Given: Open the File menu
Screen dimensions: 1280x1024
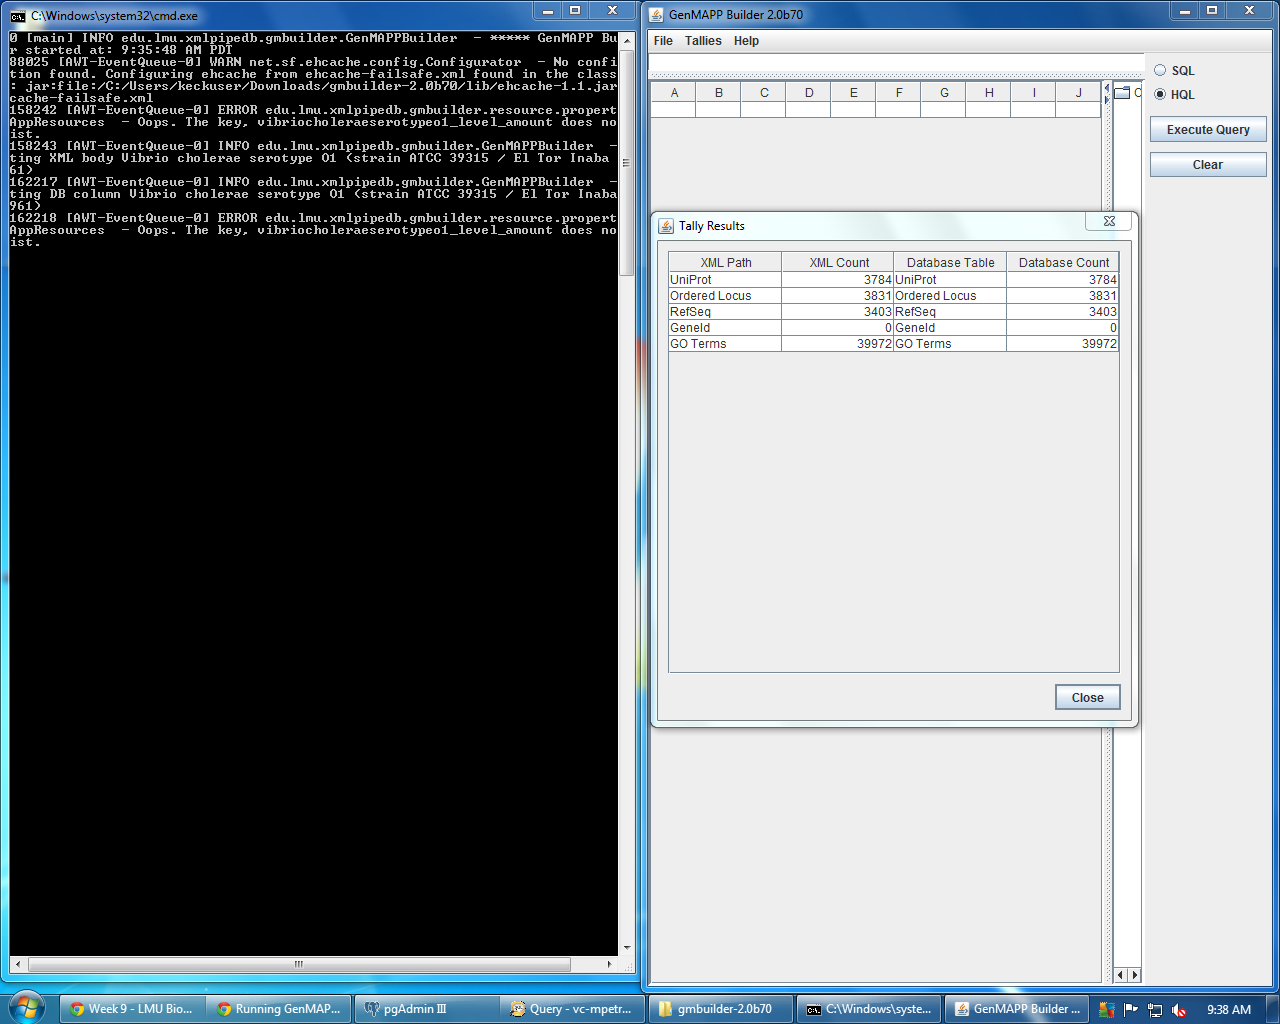Looking at the screenshot, I should [x=663, y=41].
